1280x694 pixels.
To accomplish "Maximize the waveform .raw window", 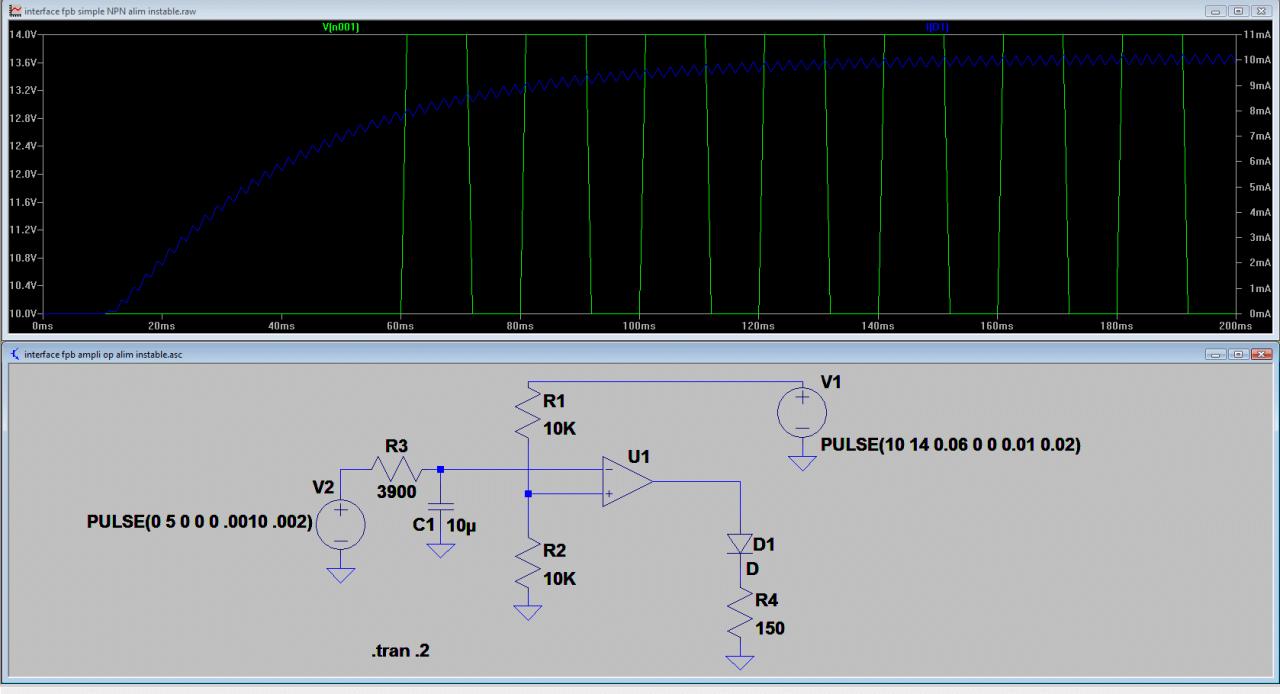I will click(1240, 9).
